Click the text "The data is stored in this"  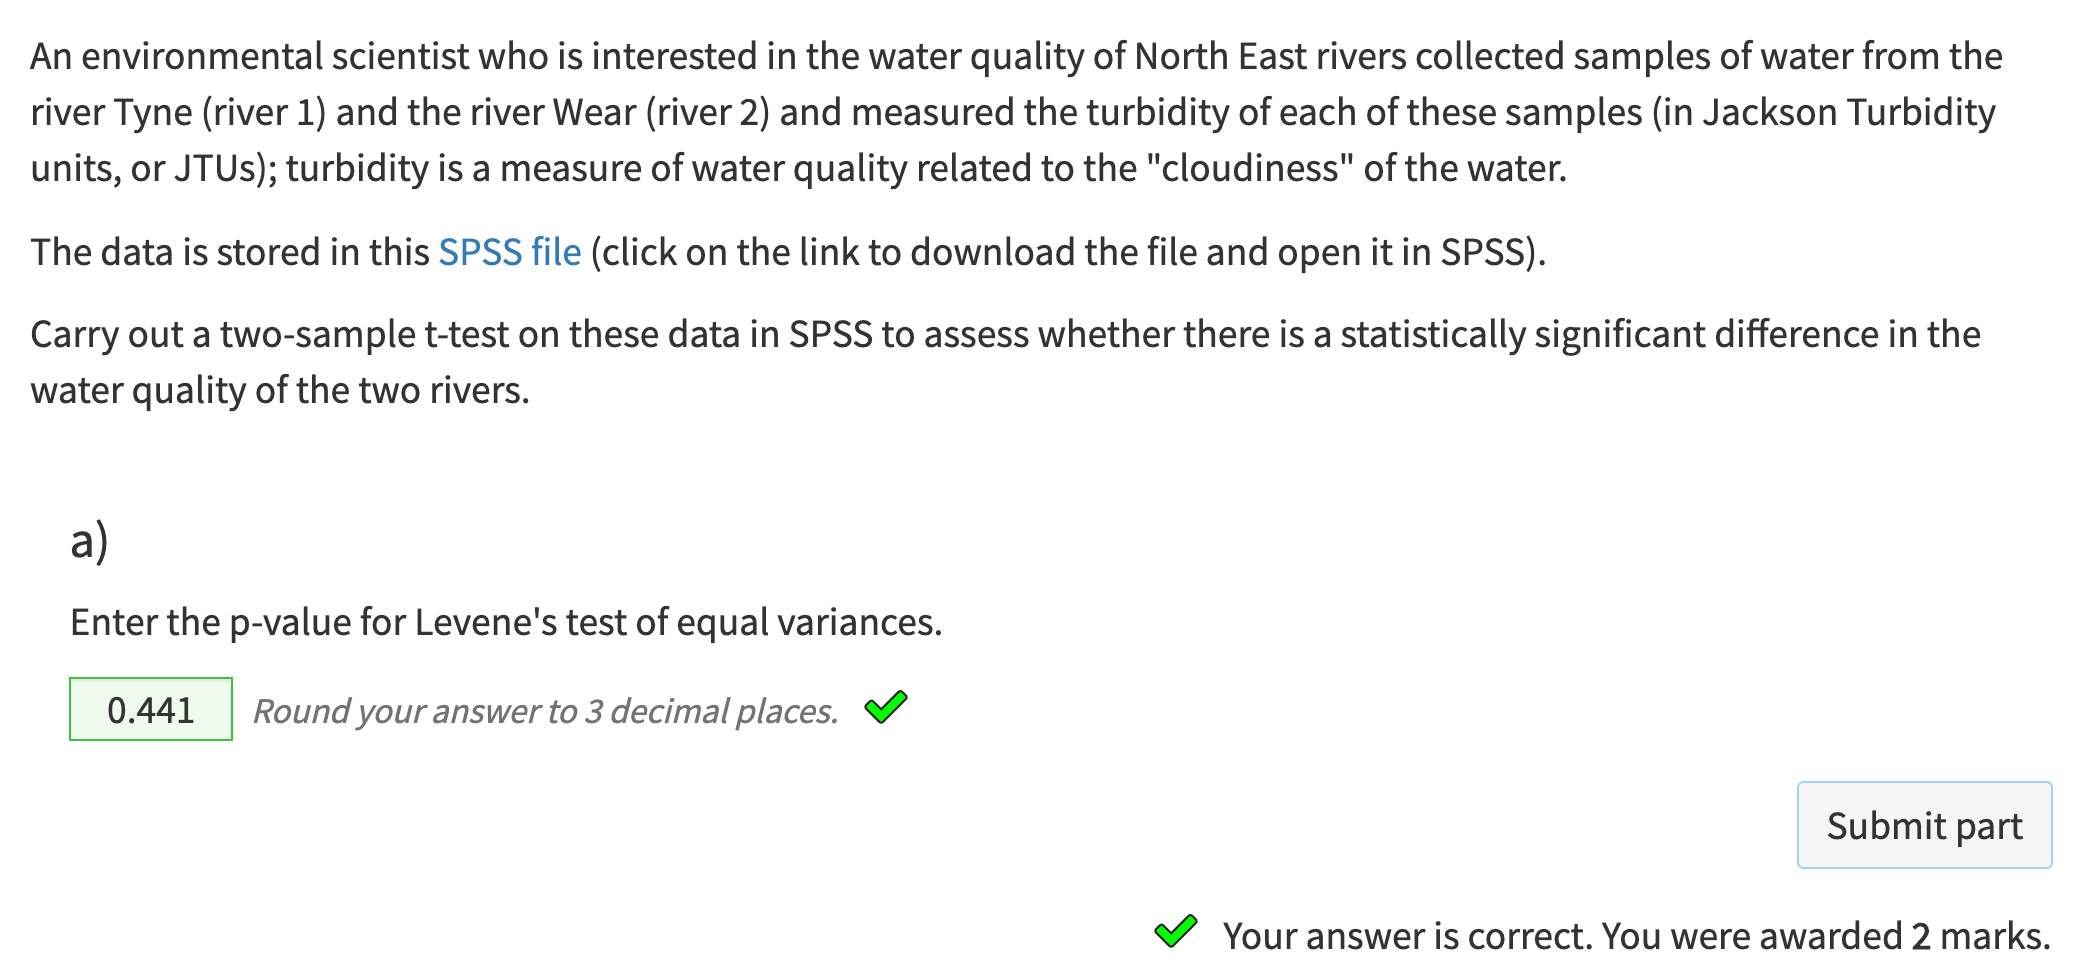point(229,252)
